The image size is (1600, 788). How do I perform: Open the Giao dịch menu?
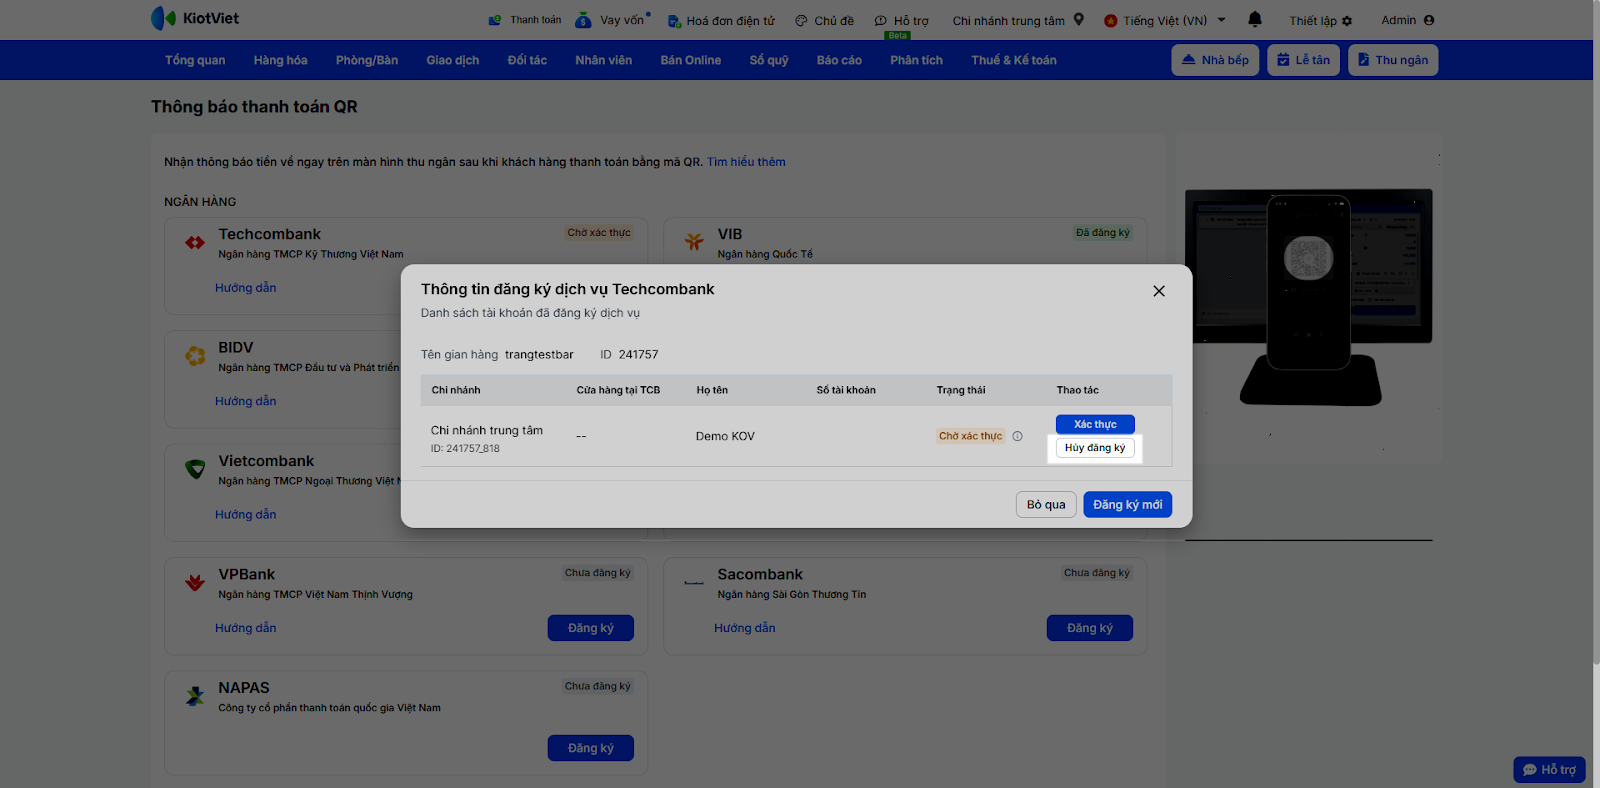click(x=453, y=60)
